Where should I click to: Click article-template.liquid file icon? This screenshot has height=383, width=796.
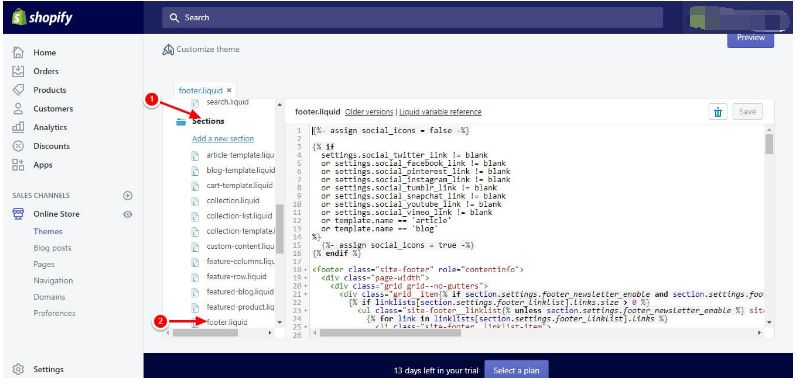pyautogui.click(x=196, y=155)
